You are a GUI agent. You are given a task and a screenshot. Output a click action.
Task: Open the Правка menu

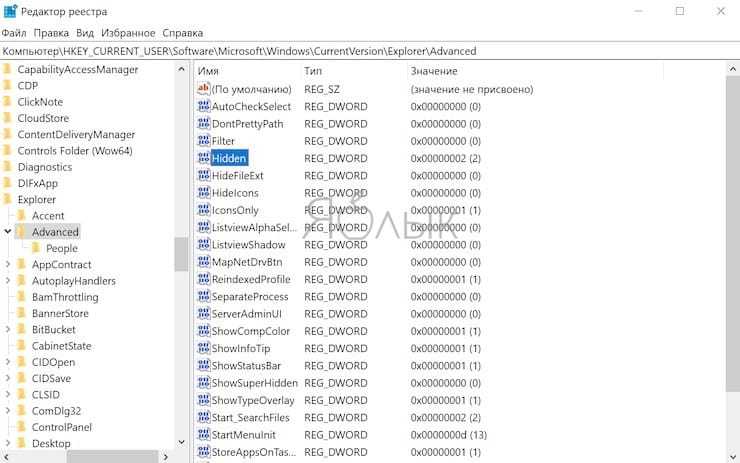(x=51, y=33)
